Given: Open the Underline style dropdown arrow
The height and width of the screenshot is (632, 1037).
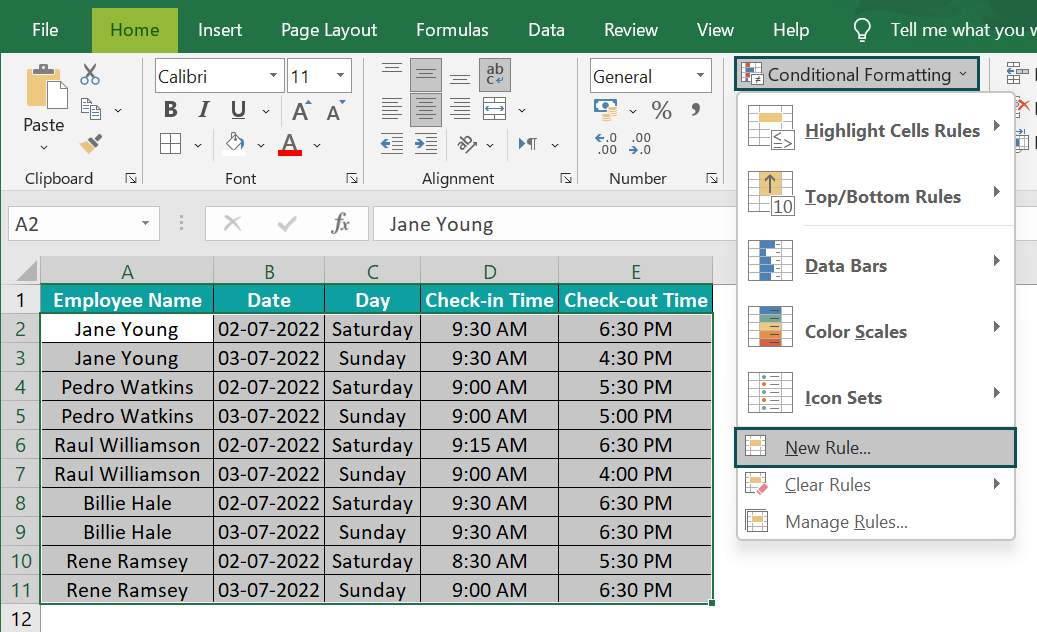Looking at the screenshot, I should pyautogui.click(x=266, y=110).
